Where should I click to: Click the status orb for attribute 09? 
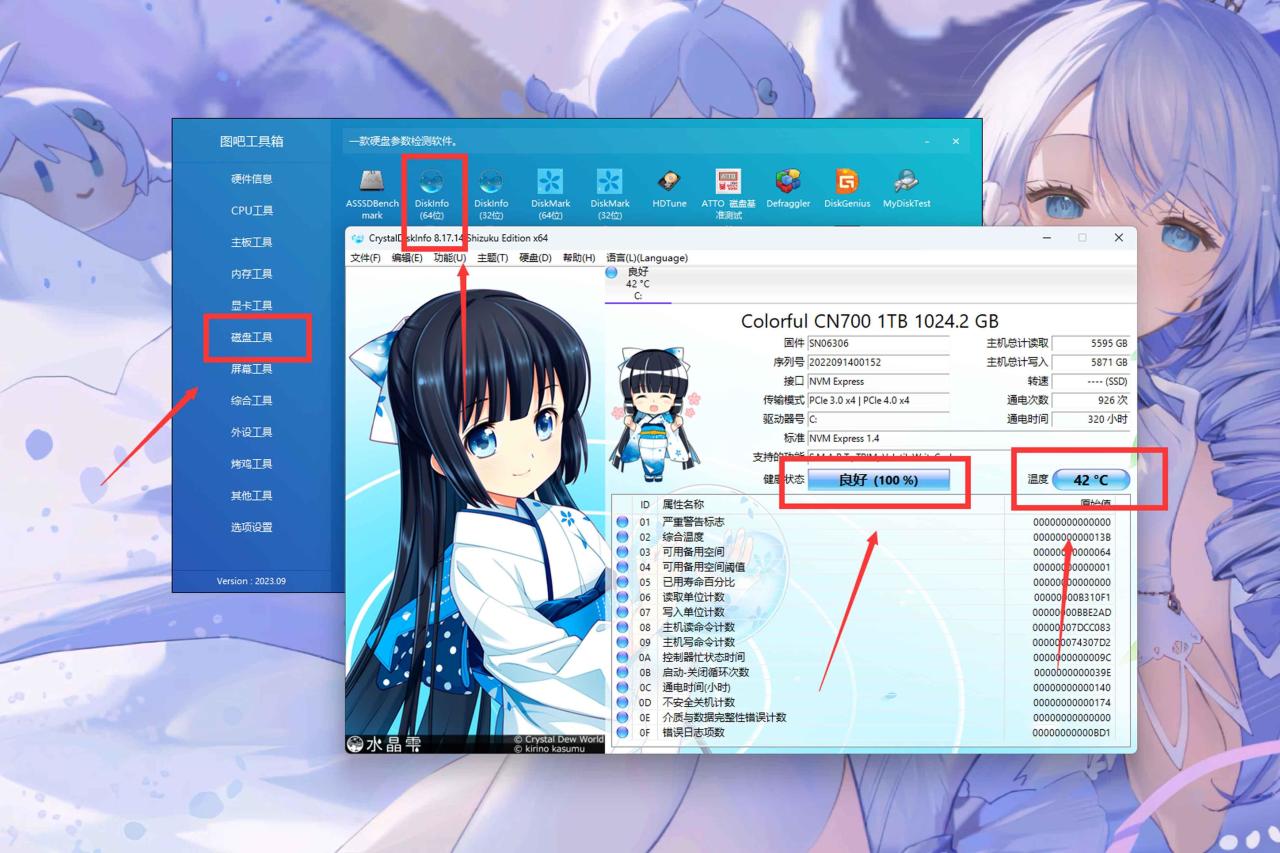pos(622,642)
